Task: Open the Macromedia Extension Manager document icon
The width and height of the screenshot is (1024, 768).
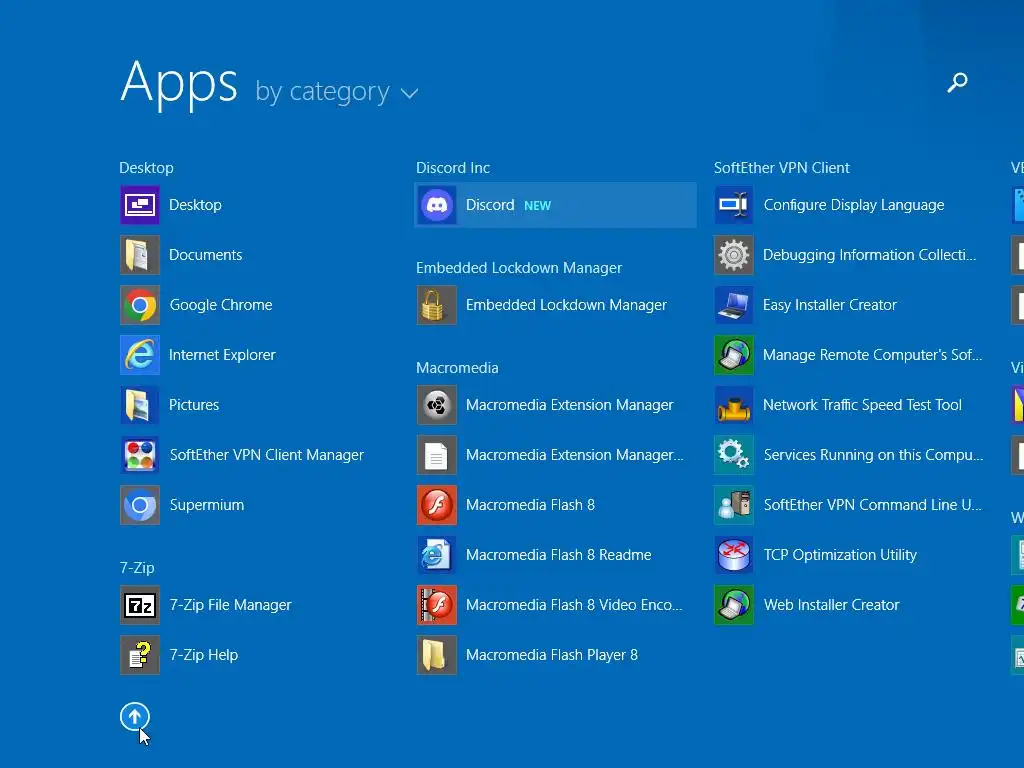Action: [x=437, y=455]
